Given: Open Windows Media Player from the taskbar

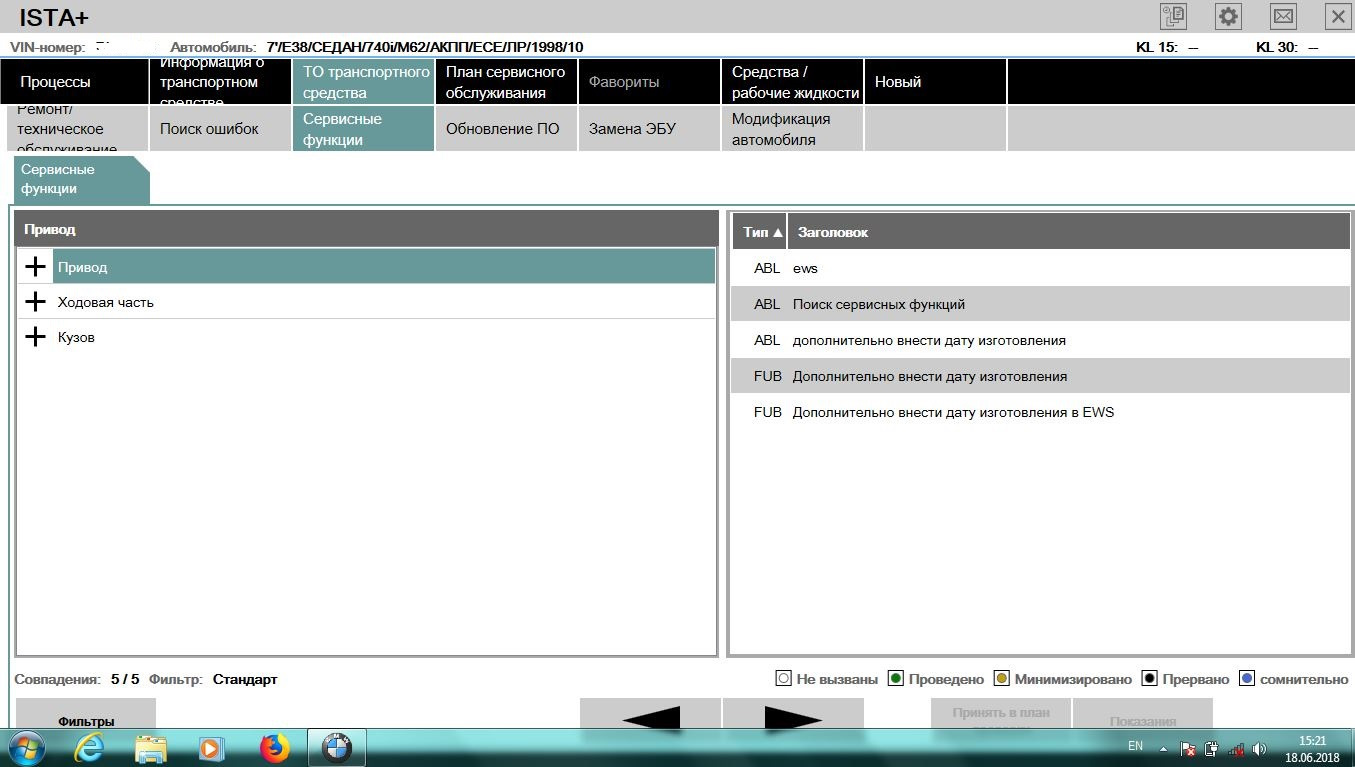Looking at the screenshot, I should (x=211, y=748).
